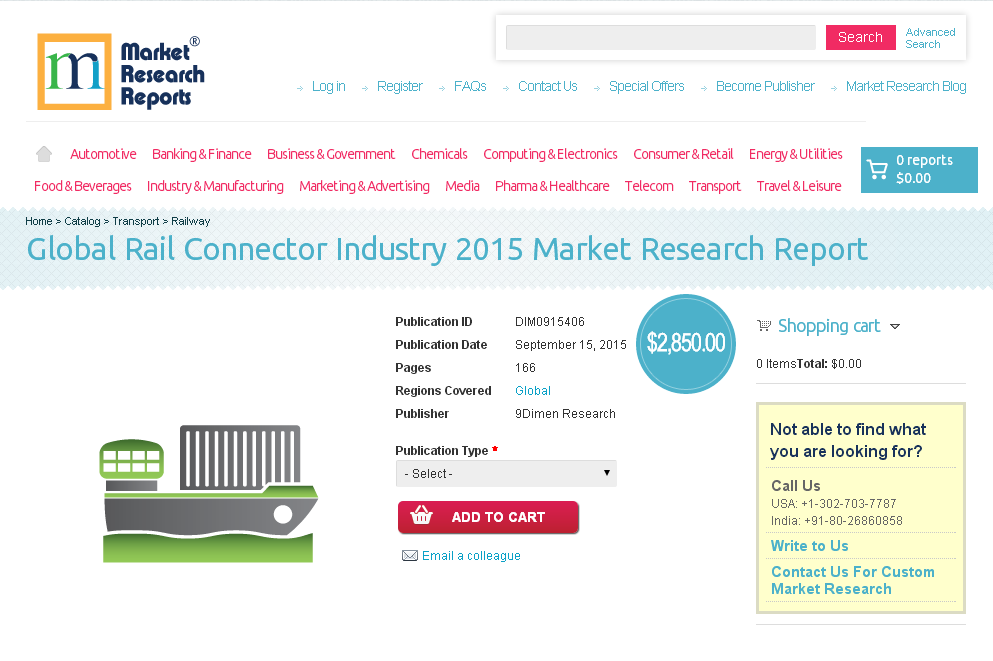Open the FAQs link
Screen dimensions: 993x661
tap(470, 86)
